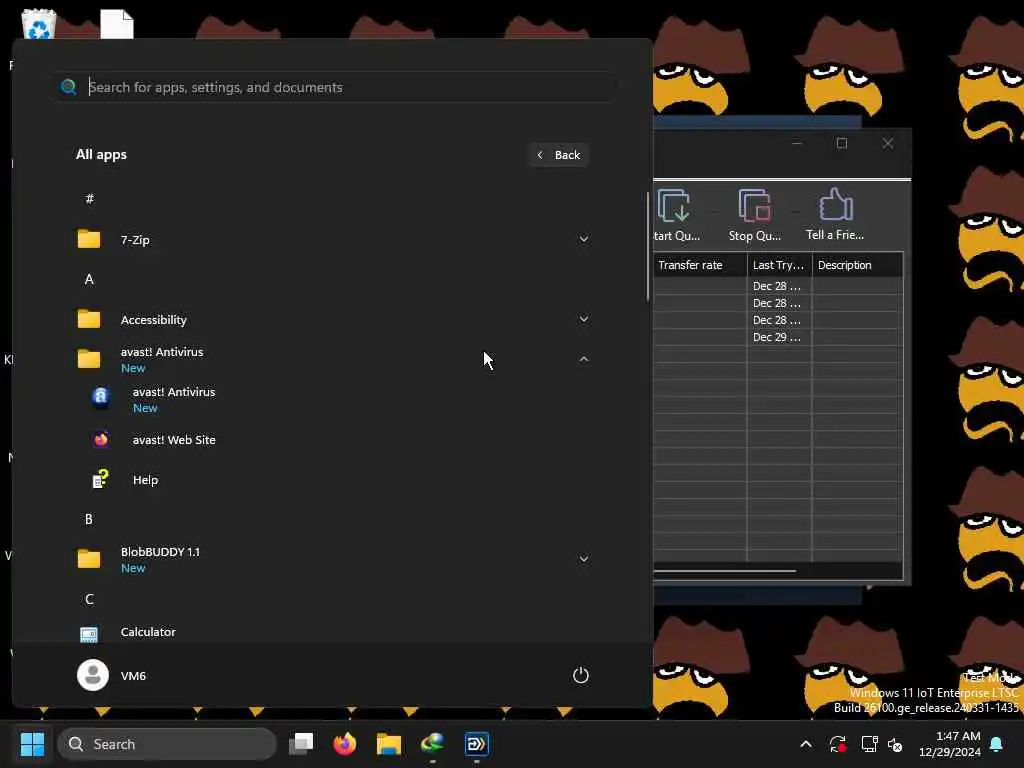Focus the Search for apps input field
The width and height of the screenshot is (1024, 768).
point(334,87)
